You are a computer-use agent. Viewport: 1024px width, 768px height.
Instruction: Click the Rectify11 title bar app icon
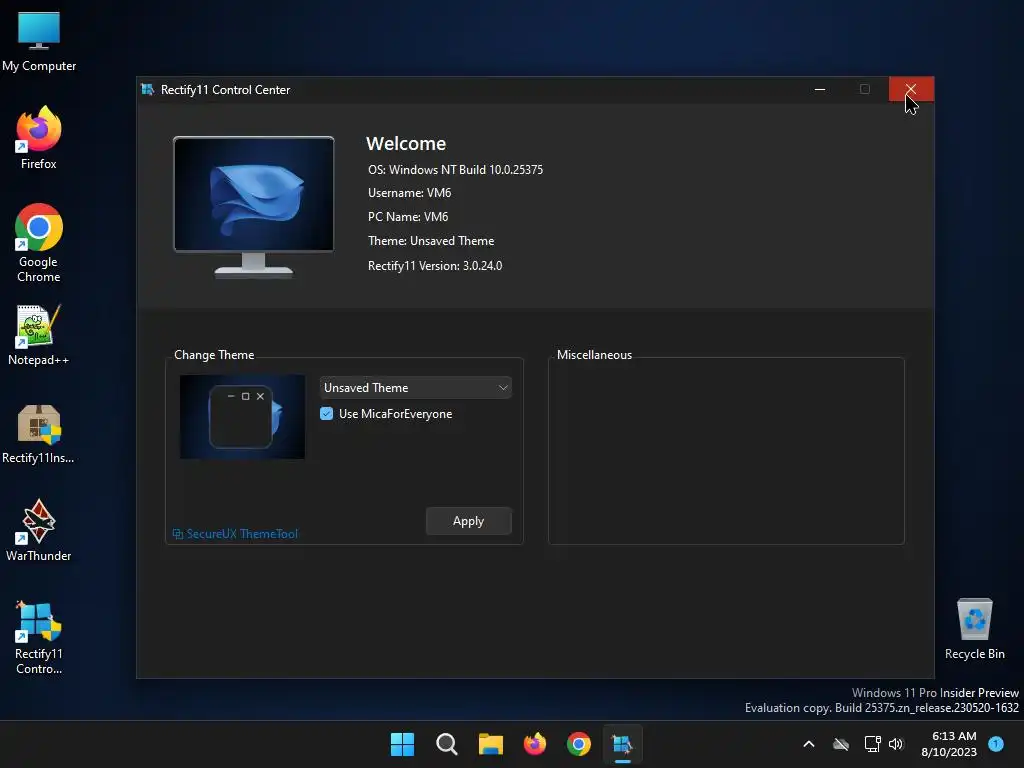click(x=148, y=89)
